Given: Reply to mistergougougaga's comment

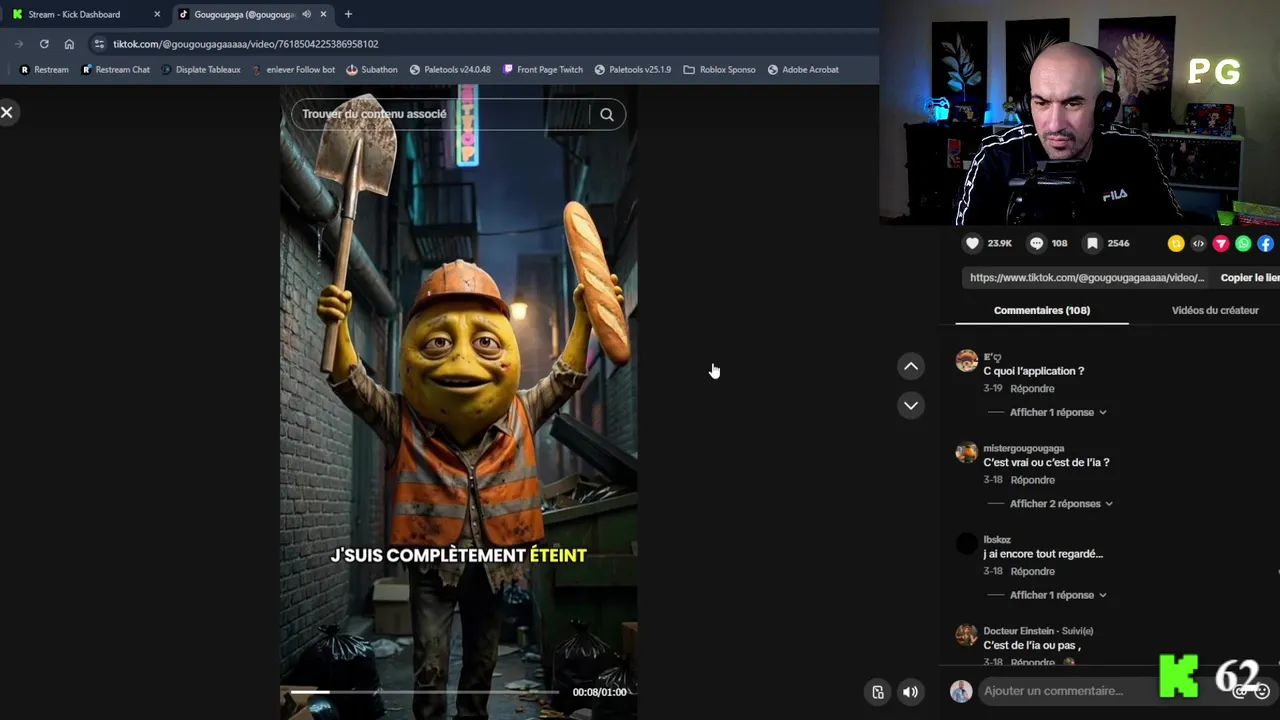Looking at the screenshot, I should (x=1032, y=480).
